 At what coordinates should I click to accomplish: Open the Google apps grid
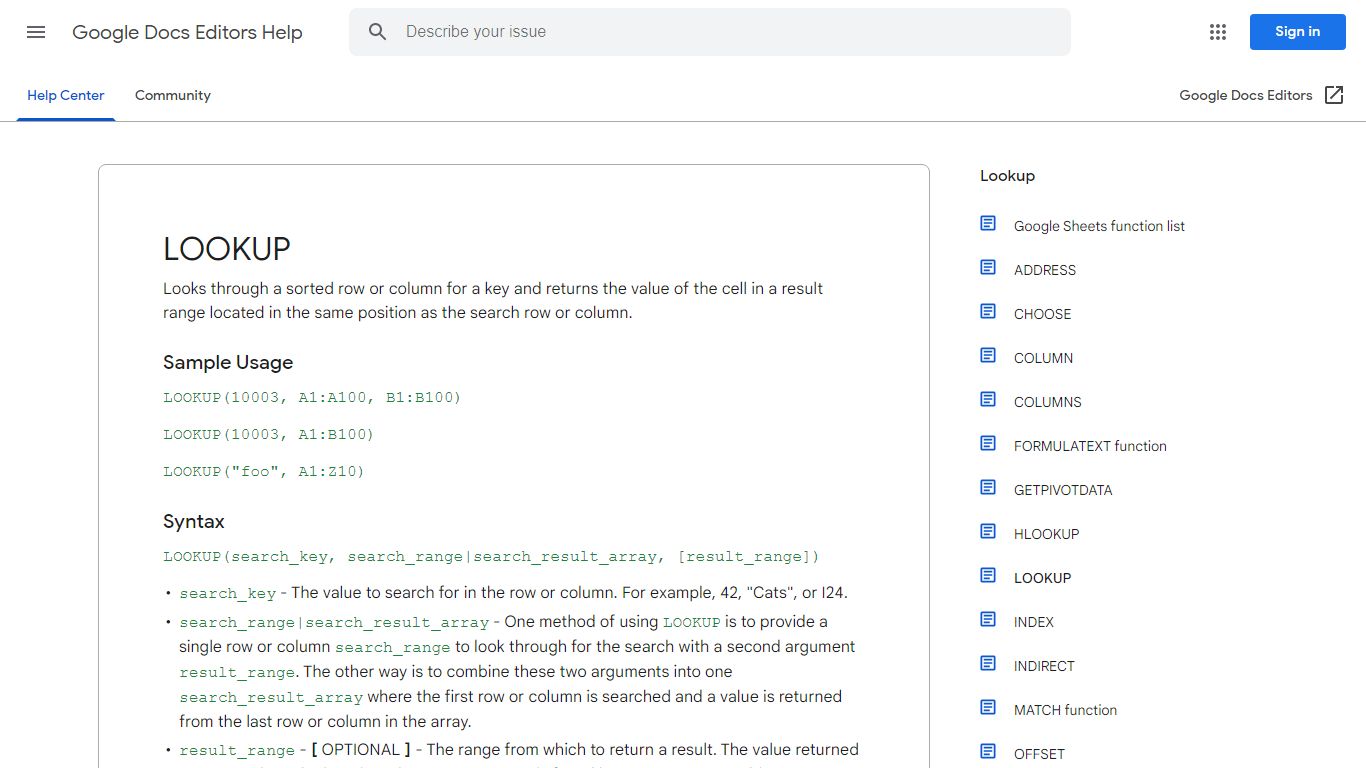tap(1217, 32)
